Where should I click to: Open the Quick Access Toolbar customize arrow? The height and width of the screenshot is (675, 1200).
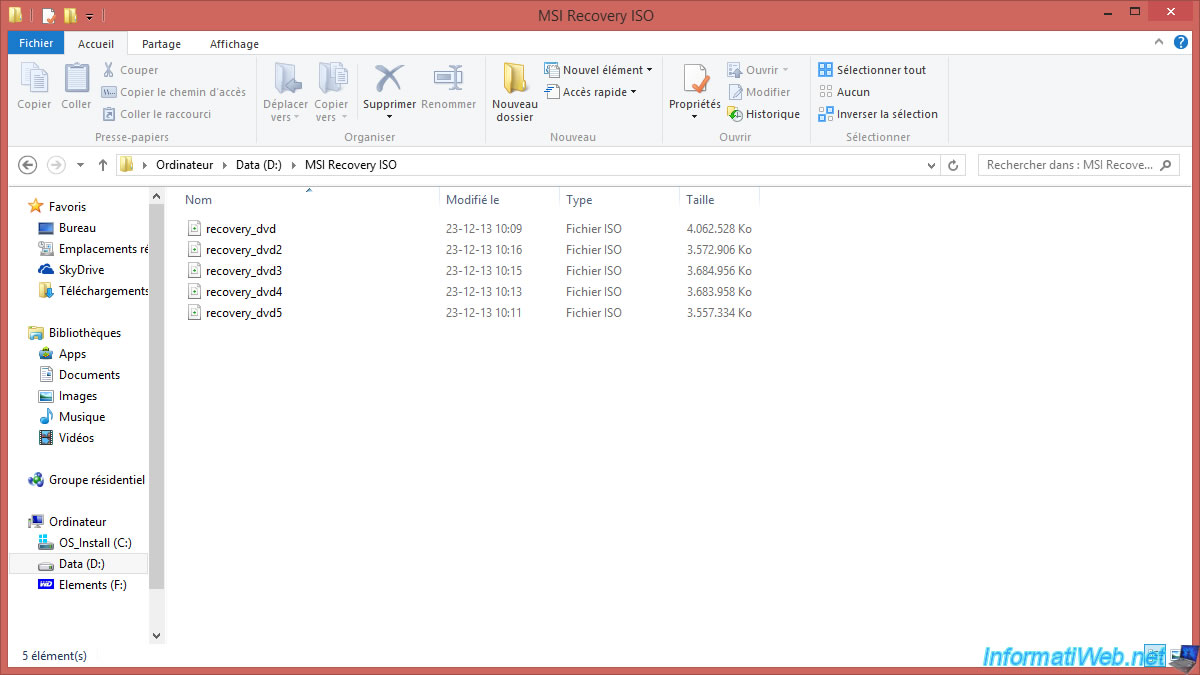[x=89, y=16]
